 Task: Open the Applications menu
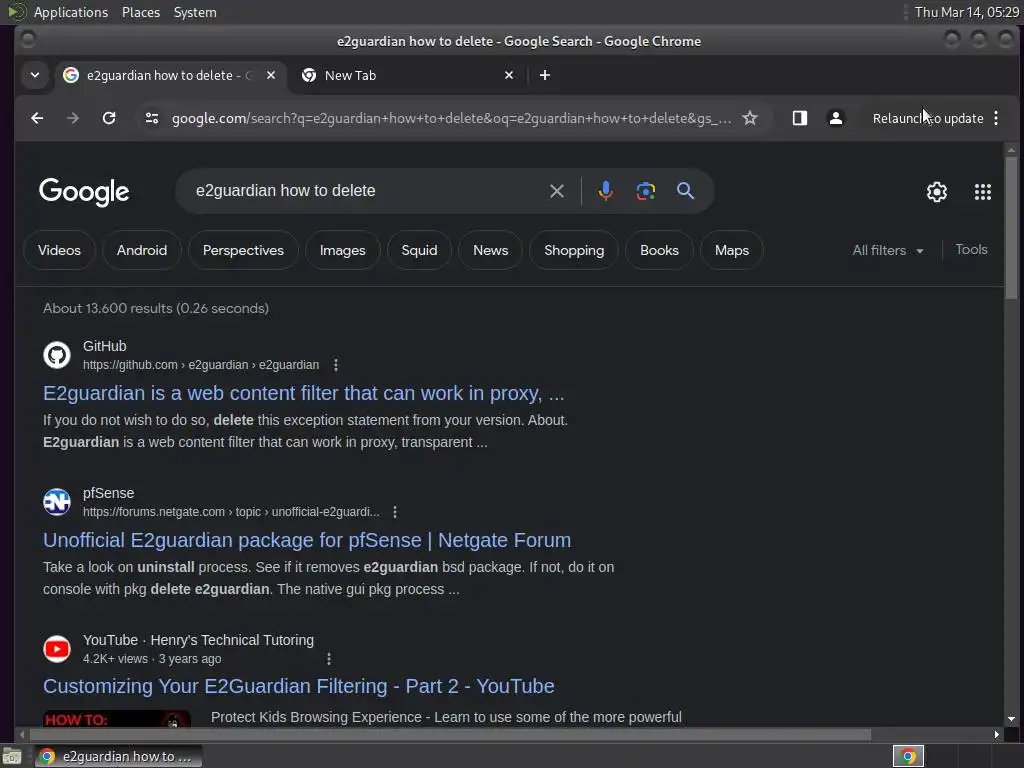tap(71, 12)
